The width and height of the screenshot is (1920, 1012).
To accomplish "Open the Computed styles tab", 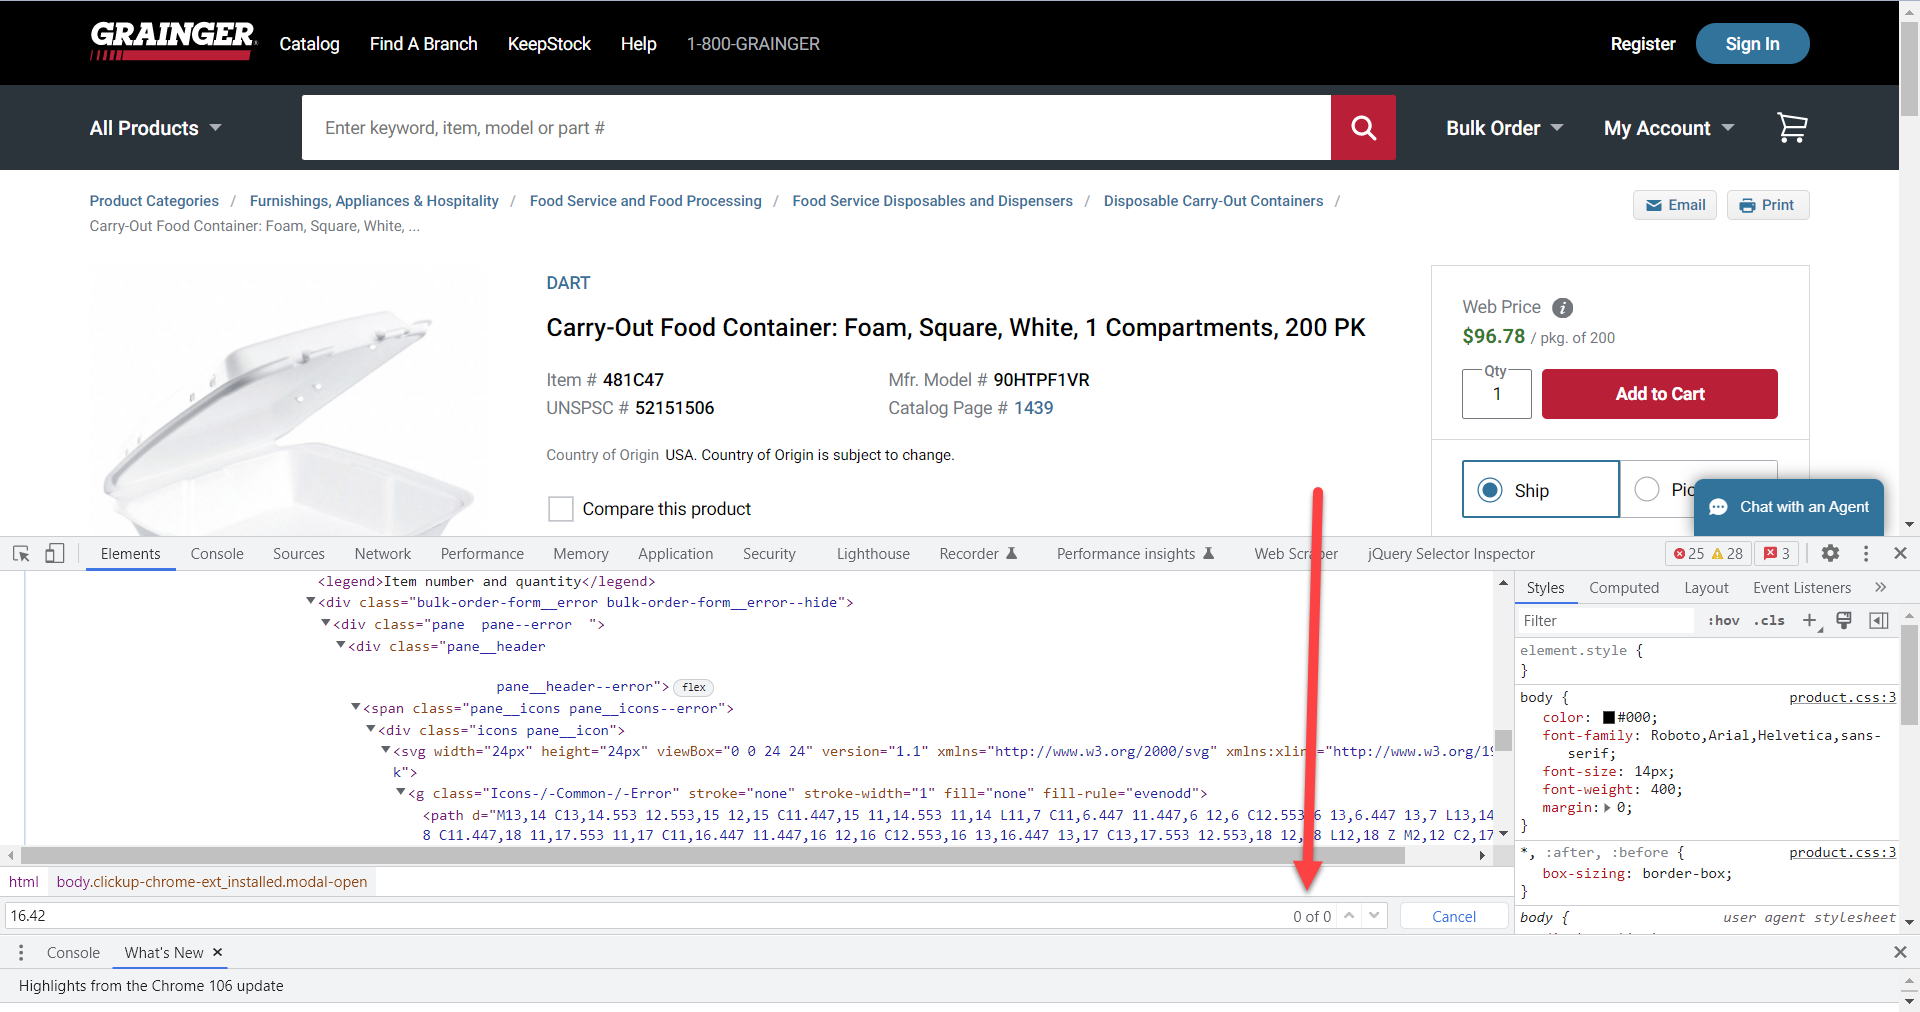I will 1624,588.
